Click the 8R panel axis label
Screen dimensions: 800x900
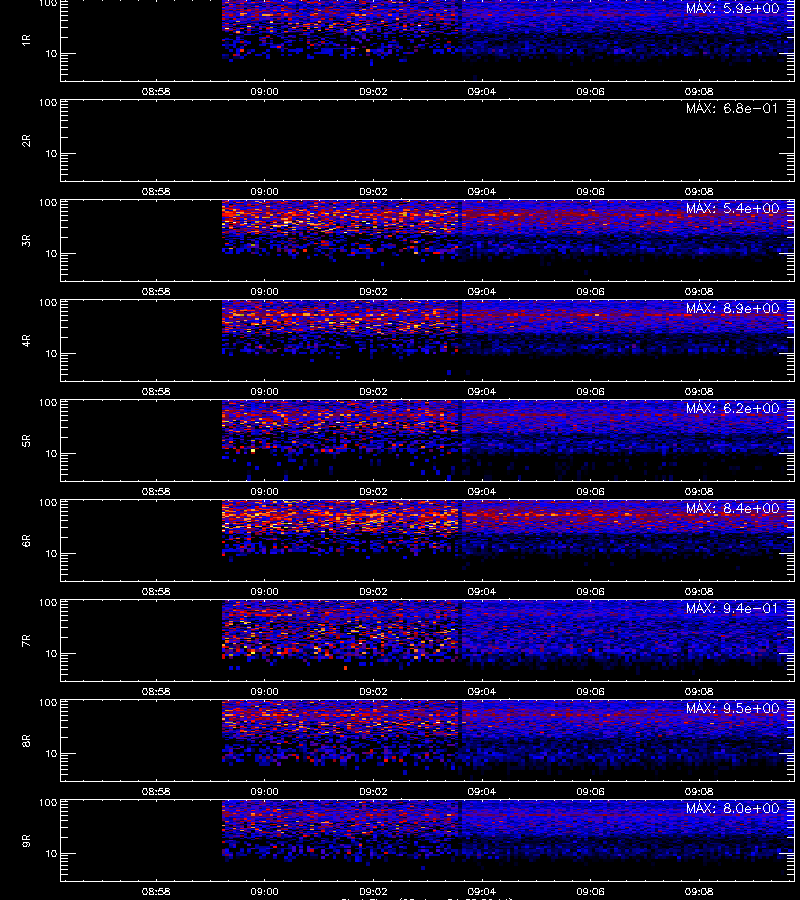pyautogui.click(x=26, y=740)
